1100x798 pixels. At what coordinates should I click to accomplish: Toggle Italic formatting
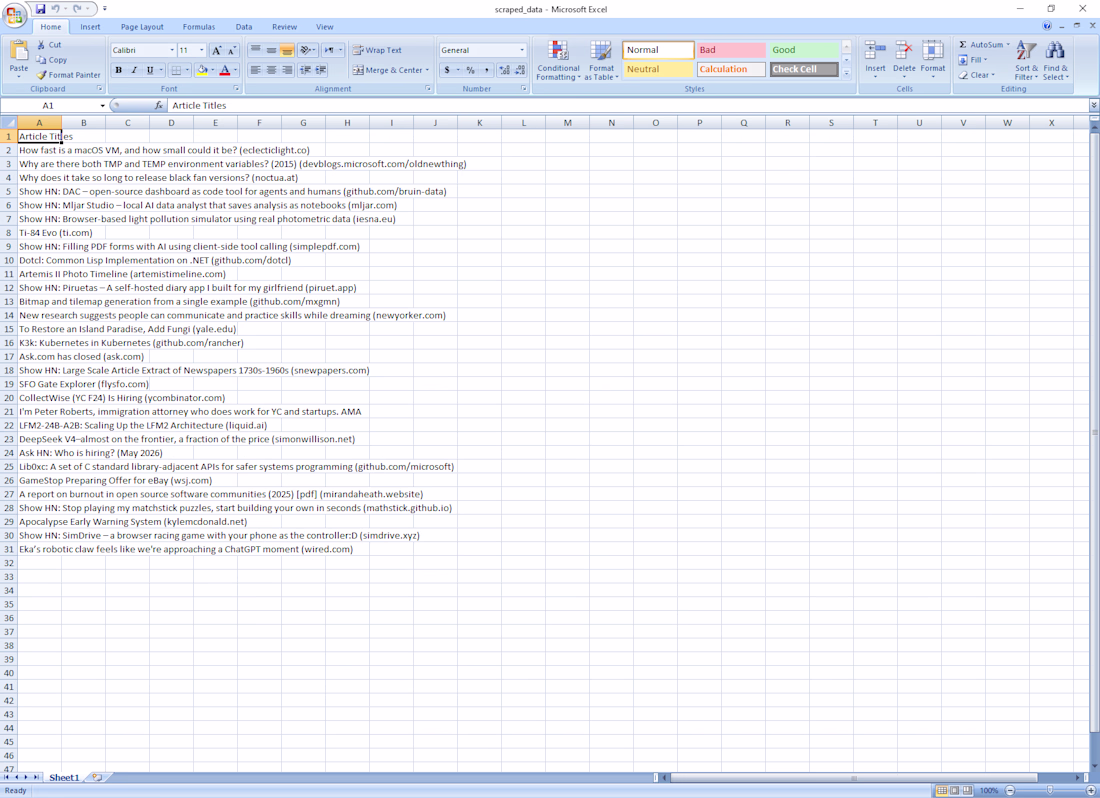click(x=134, y=70)
